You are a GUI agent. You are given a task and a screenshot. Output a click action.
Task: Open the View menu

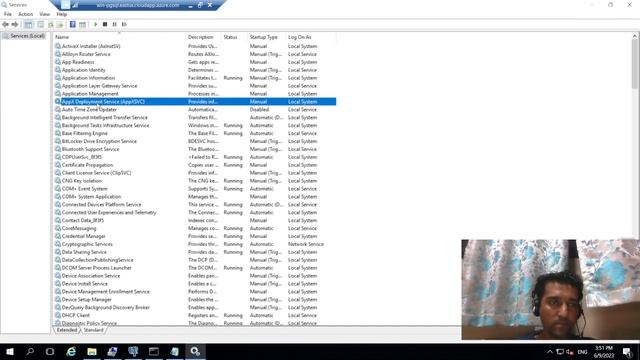[x=44, y=14]
